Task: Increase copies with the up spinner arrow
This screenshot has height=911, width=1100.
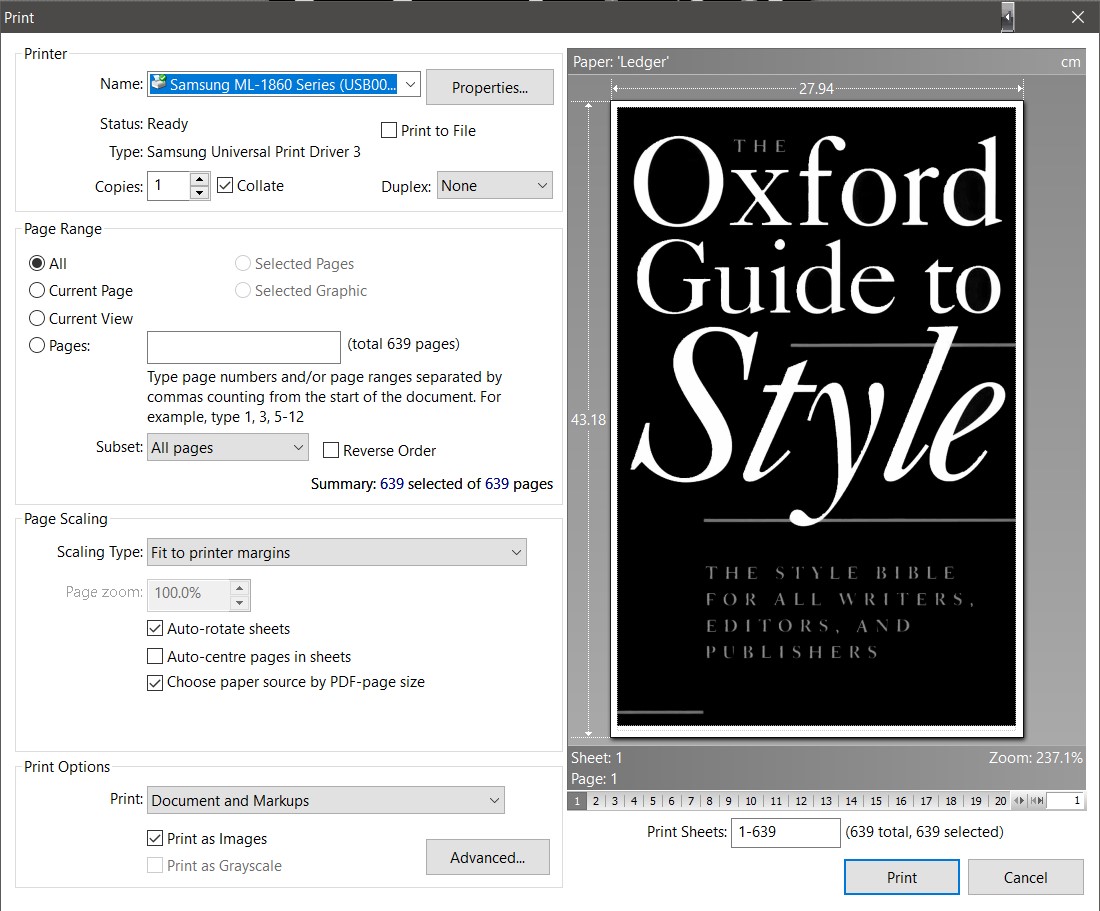Action: pyautogui.click(x=200, y=180)
